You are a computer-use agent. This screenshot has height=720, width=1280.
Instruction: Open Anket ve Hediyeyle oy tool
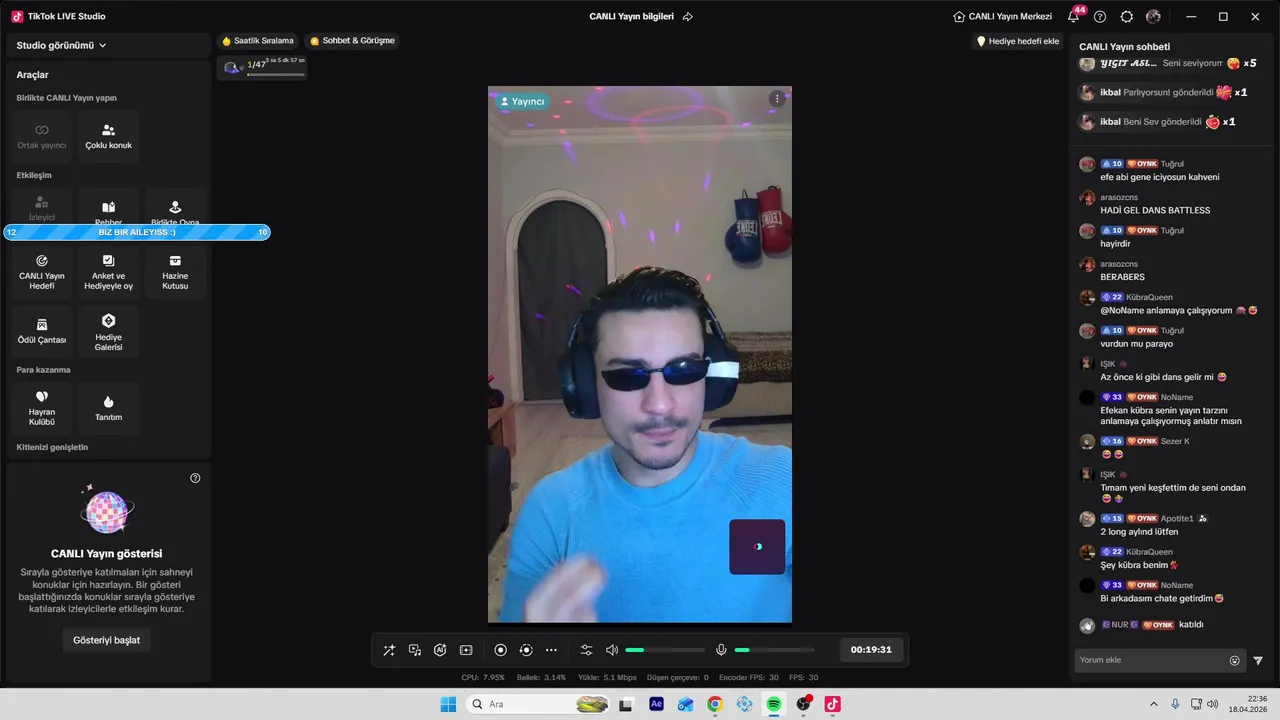click(108, 272)
